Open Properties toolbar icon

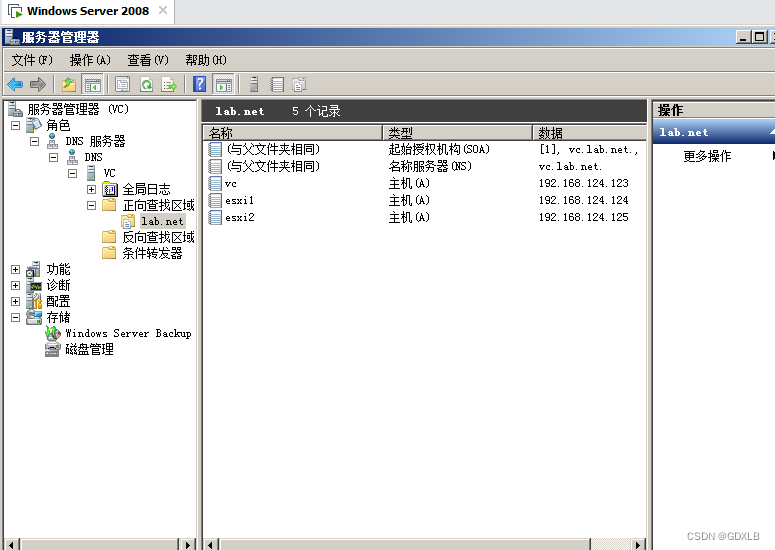click(x=123, y=85)
